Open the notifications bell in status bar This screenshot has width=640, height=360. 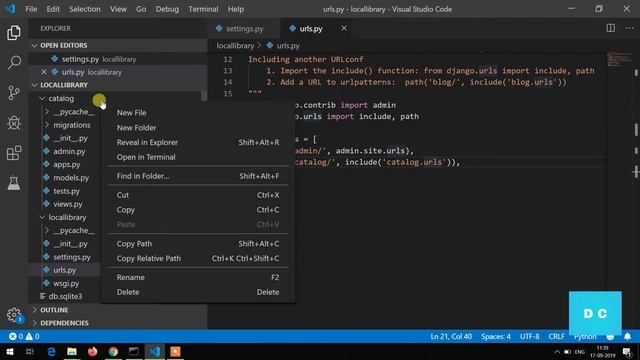coord(627,336)
